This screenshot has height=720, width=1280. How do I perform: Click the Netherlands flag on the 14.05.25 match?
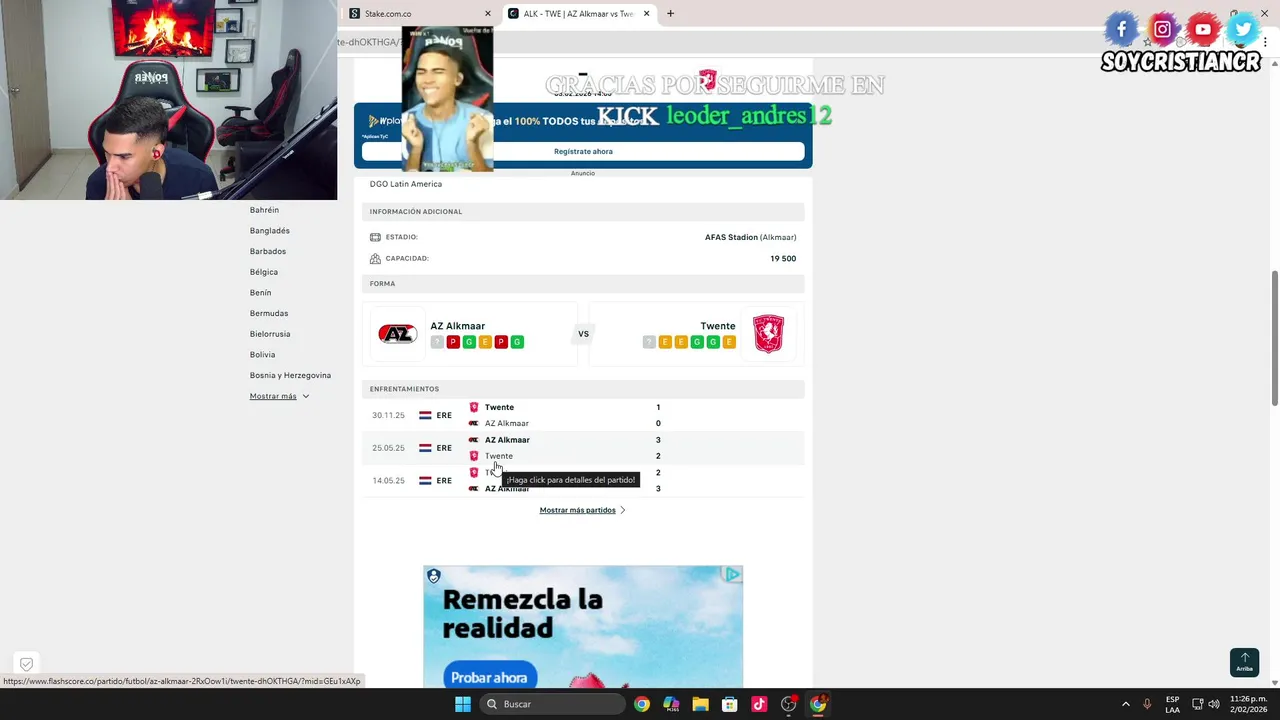click(425, 481)
